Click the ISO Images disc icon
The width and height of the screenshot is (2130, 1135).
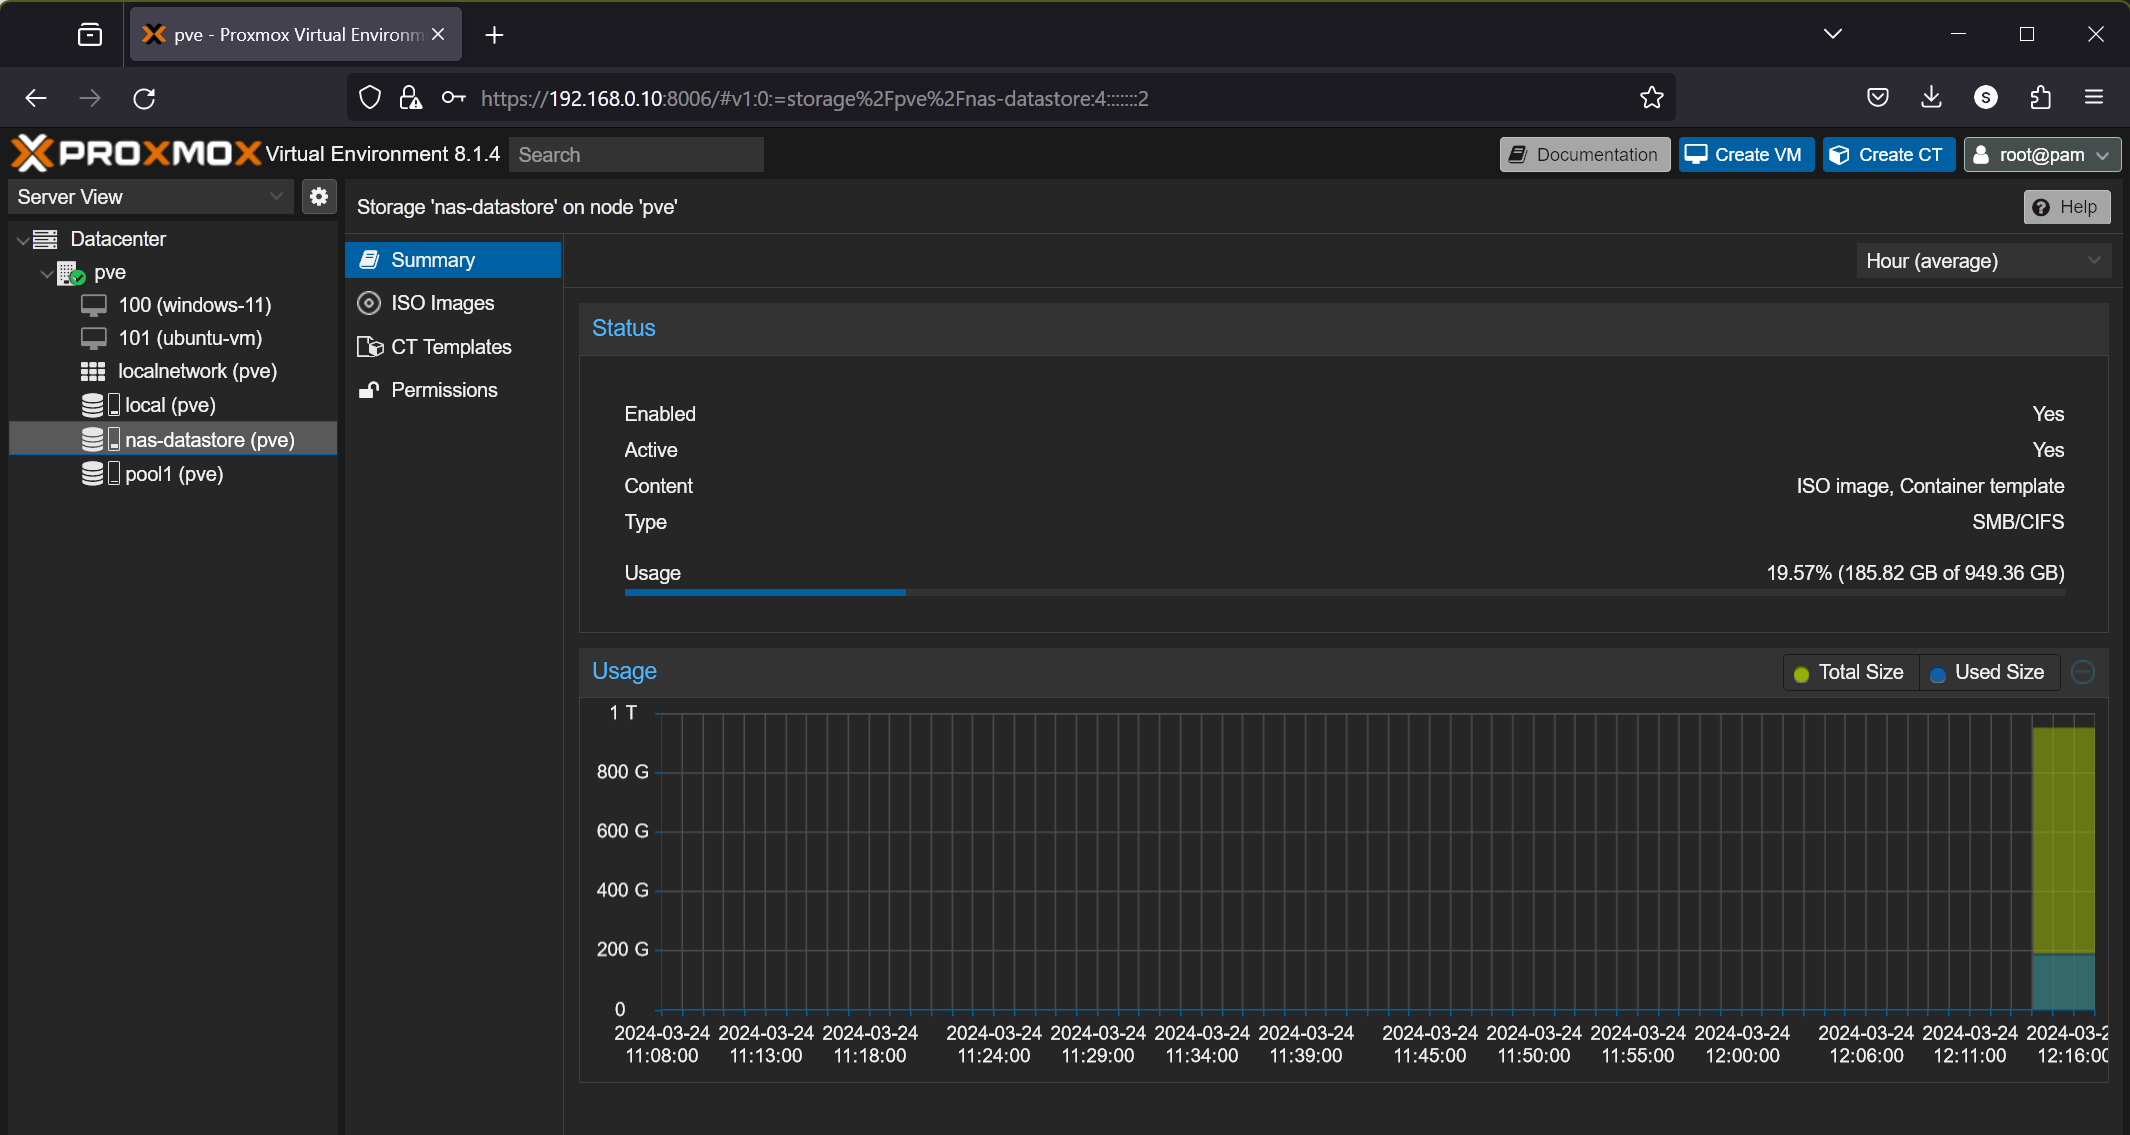[369, 303]
